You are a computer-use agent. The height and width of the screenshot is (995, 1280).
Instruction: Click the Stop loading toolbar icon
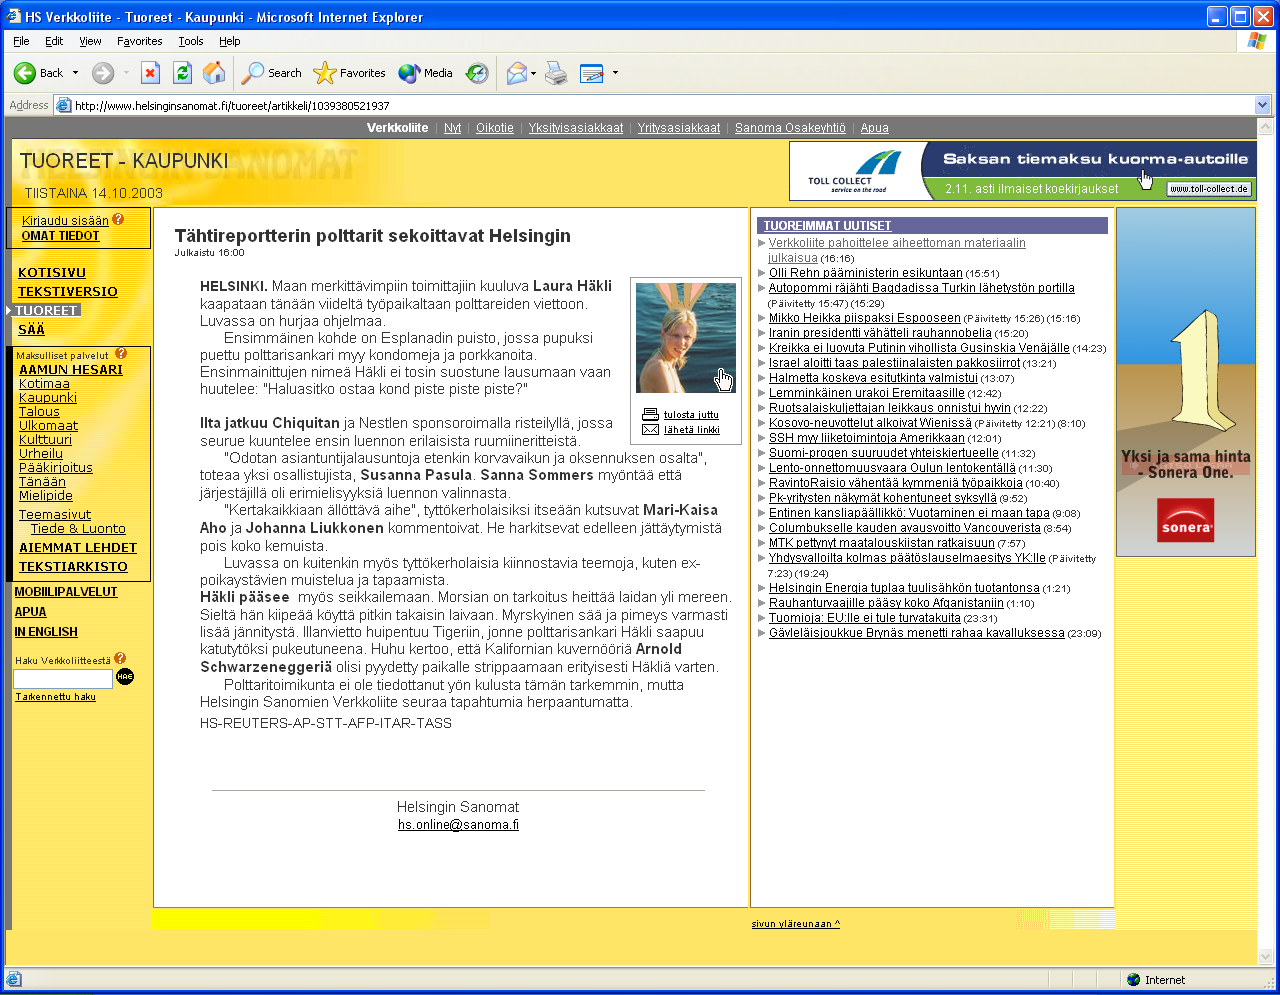coord(150,73)
